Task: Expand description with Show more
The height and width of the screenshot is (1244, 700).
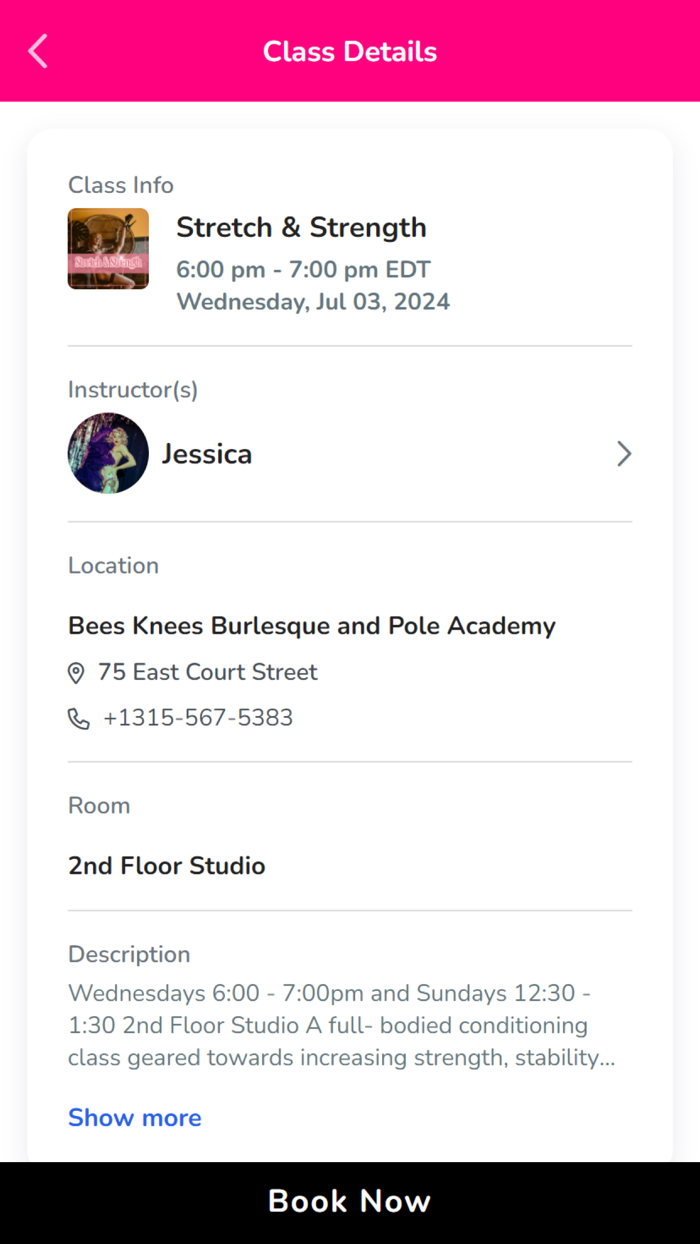Action: pyautogui.click(x=135, y=1118)
